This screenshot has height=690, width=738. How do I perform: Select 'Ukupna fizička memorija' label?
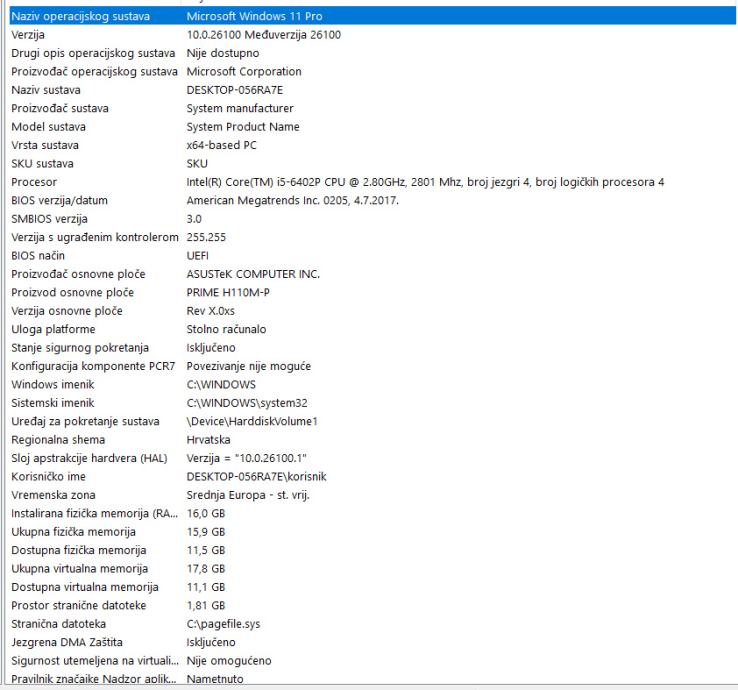click(x=73, y=532)
